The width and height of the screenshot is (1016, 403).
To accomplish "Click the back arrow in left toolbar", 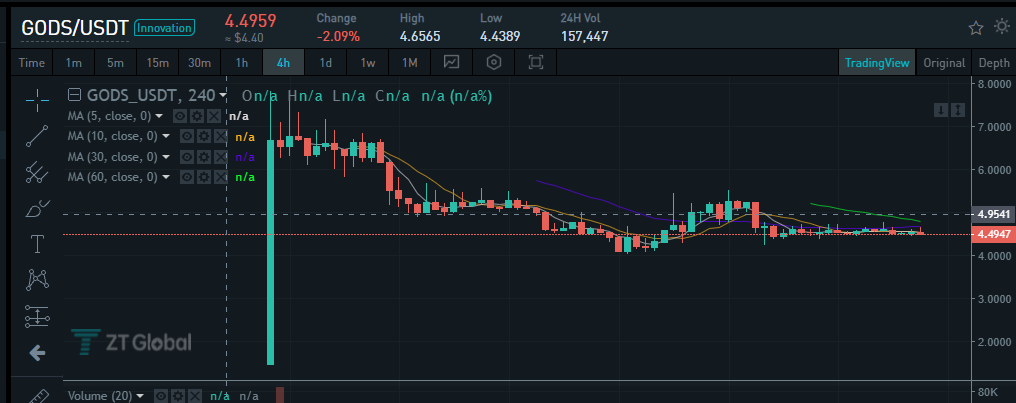I will coord(38,353).
